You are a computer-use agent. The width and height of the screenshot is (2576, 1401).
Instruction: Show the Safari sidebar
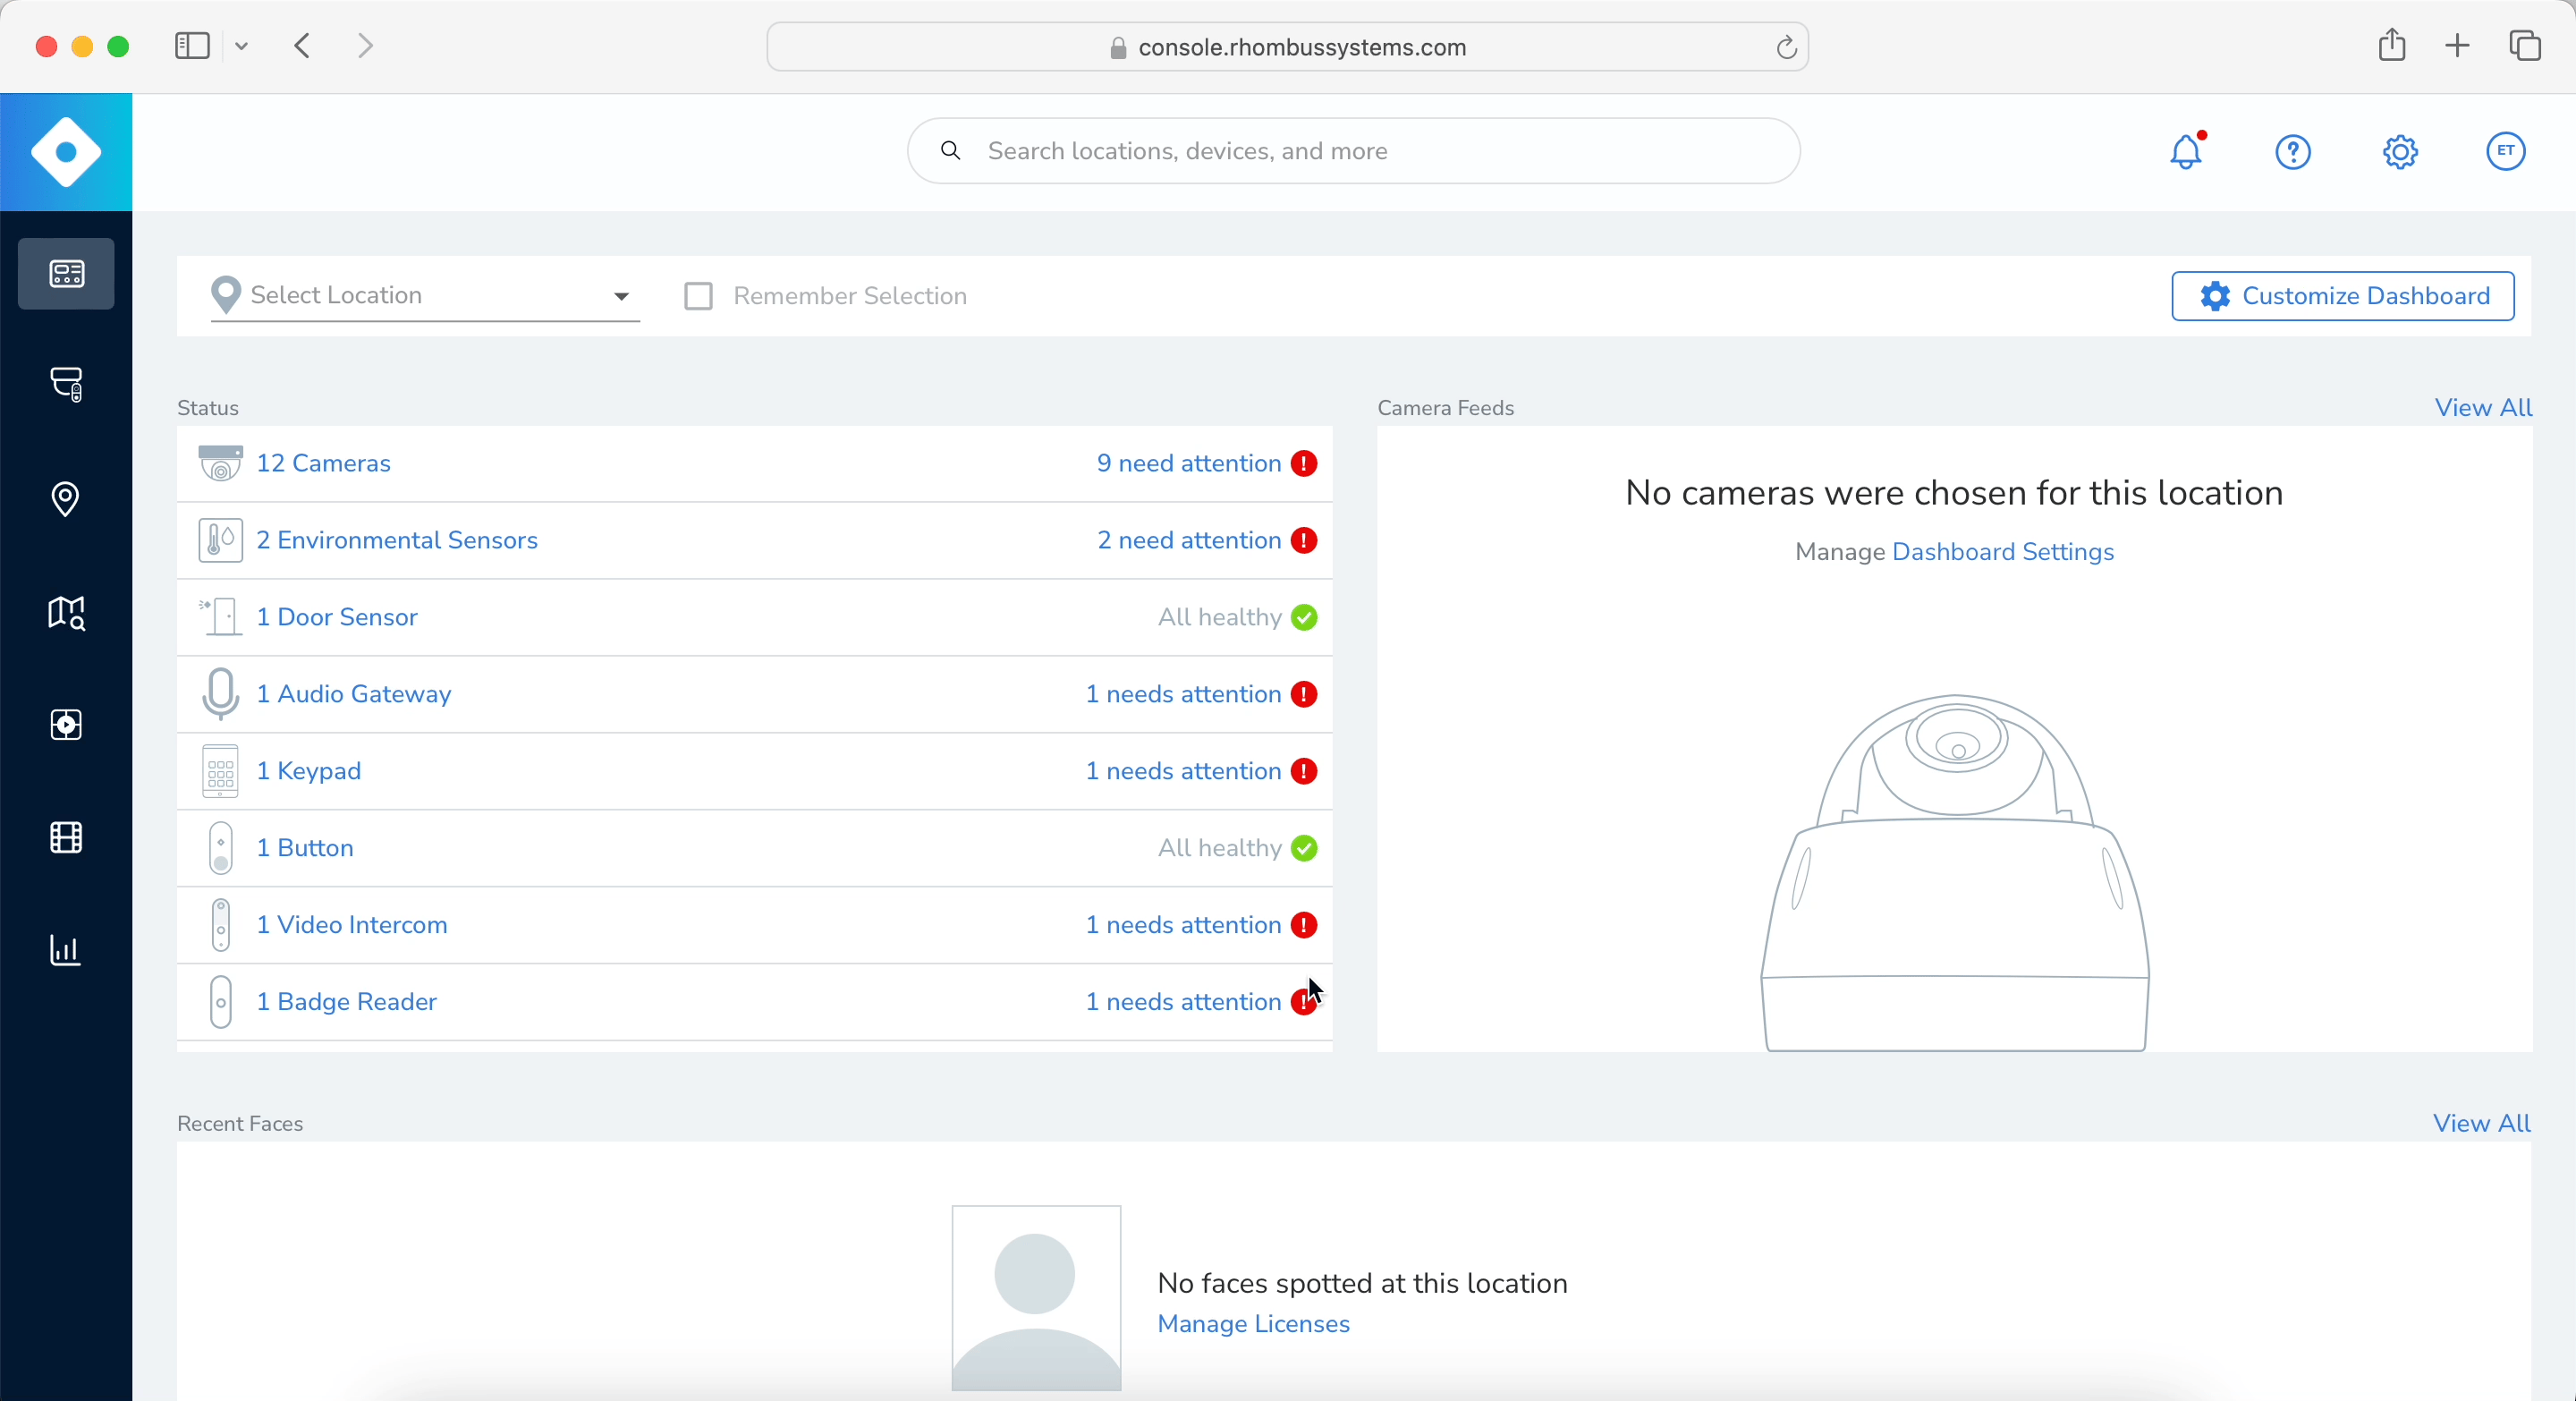point(192,46)
